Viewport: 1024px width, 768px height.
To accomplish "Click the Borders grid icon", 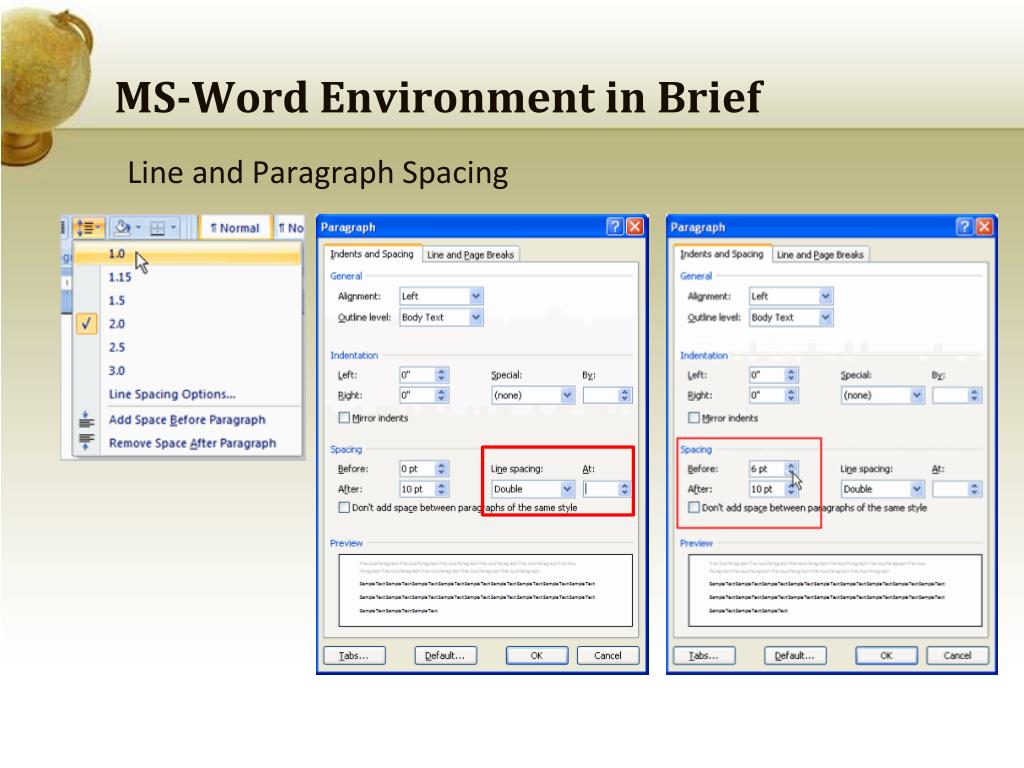I will (x=157, y=228).
